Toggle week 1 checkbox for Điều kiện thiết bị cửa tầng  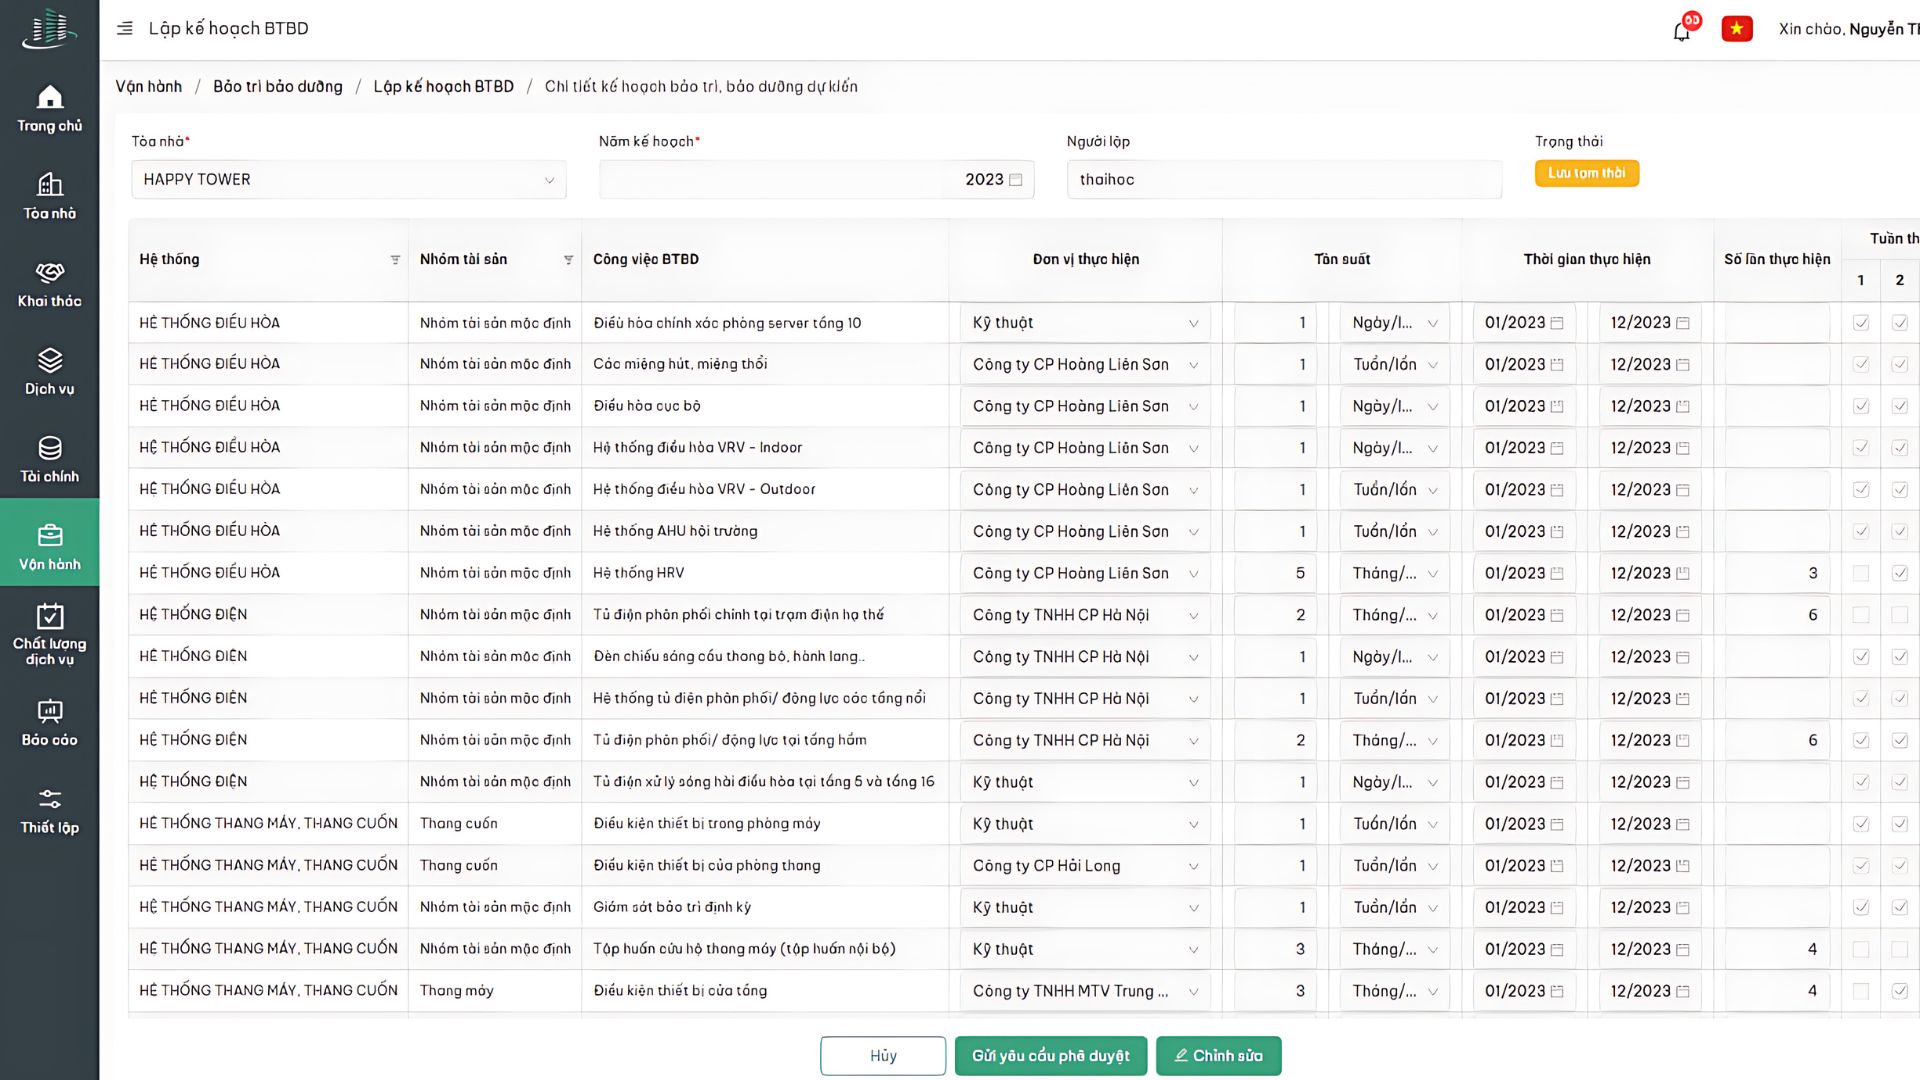tap(1861, 991)
